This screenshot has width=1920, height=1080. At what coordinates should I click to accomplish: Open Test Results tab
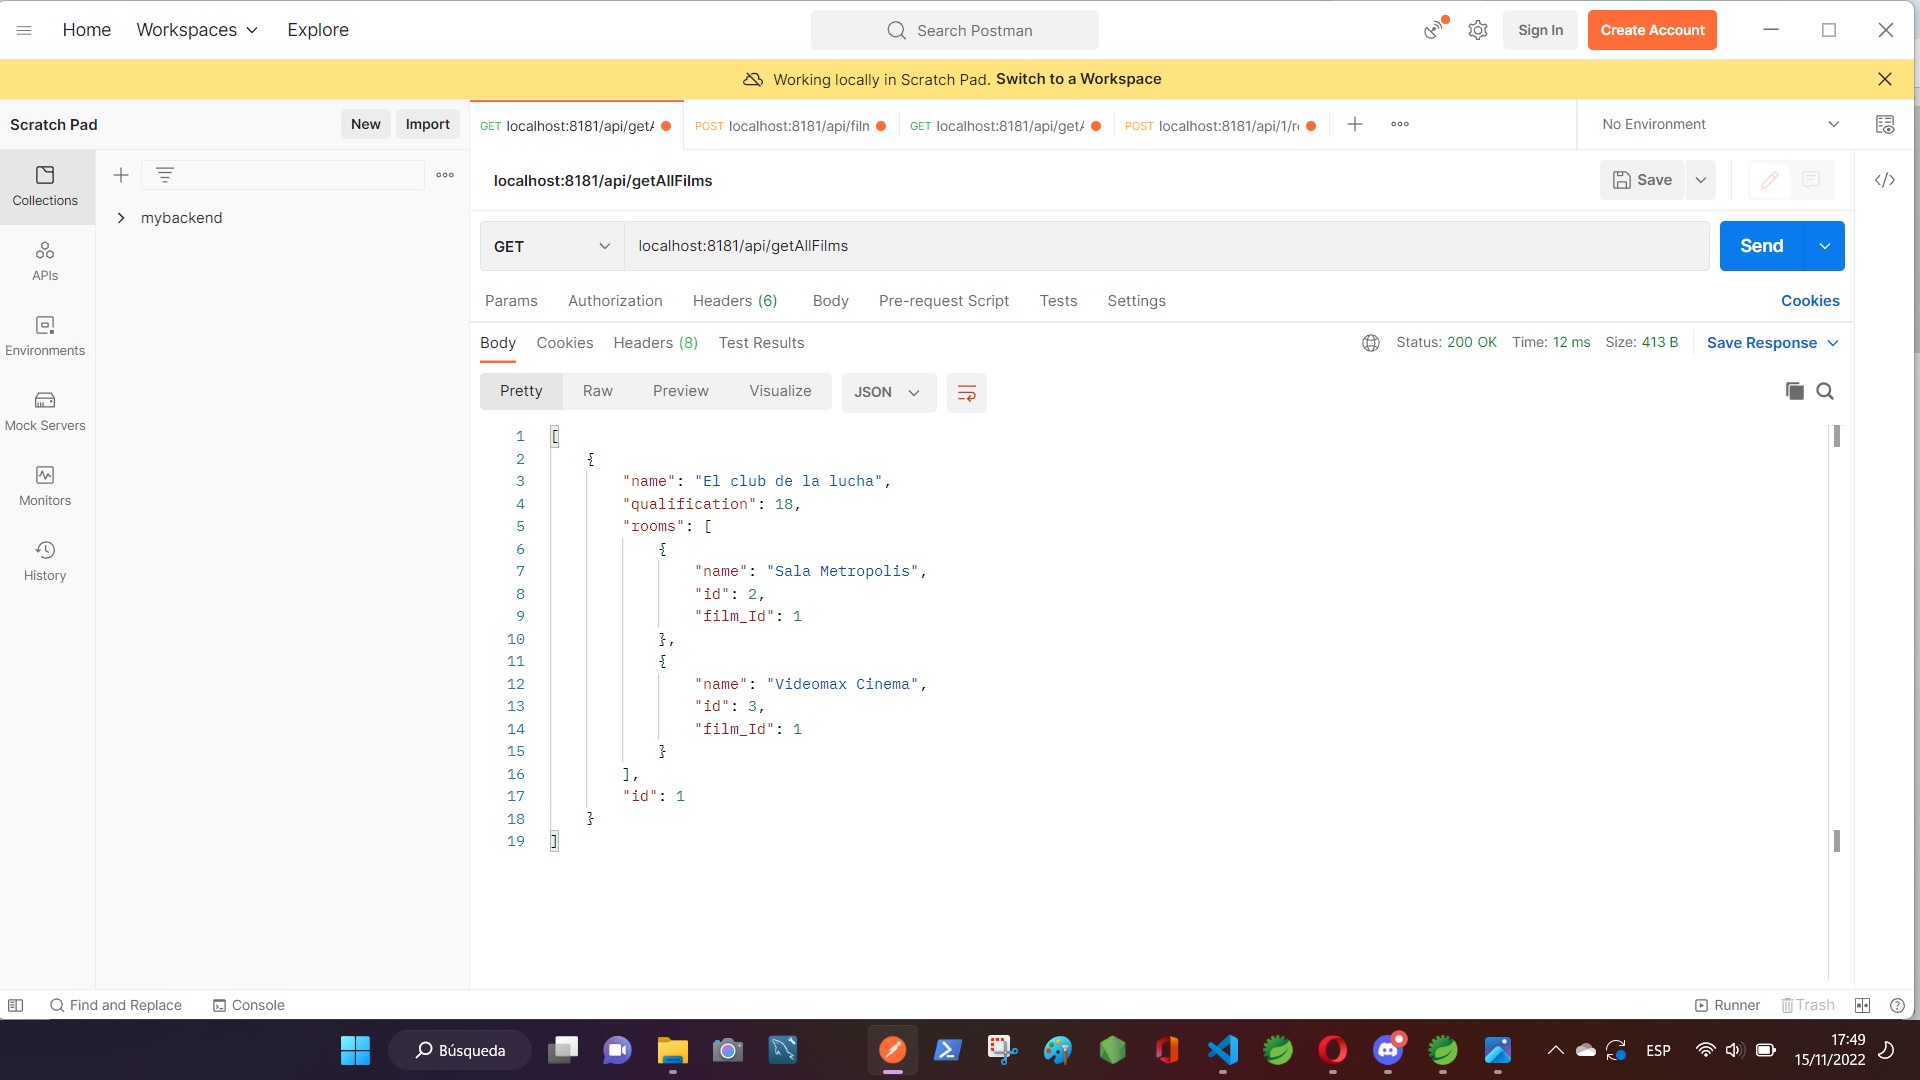point(761,343)
